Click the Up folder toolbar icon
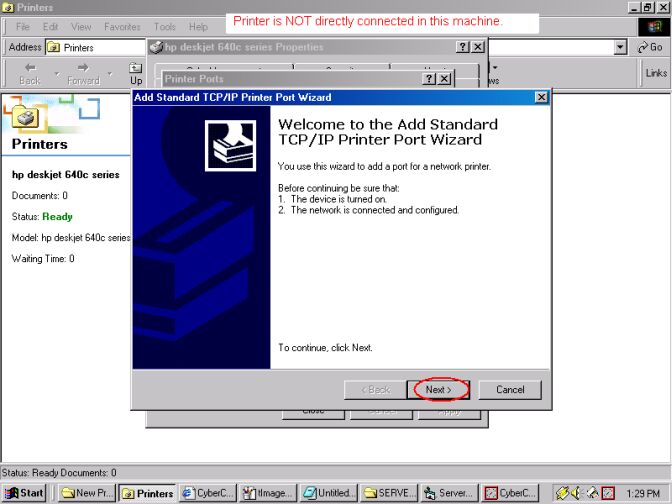The image size is (672, 504). [x=136, y=73]
